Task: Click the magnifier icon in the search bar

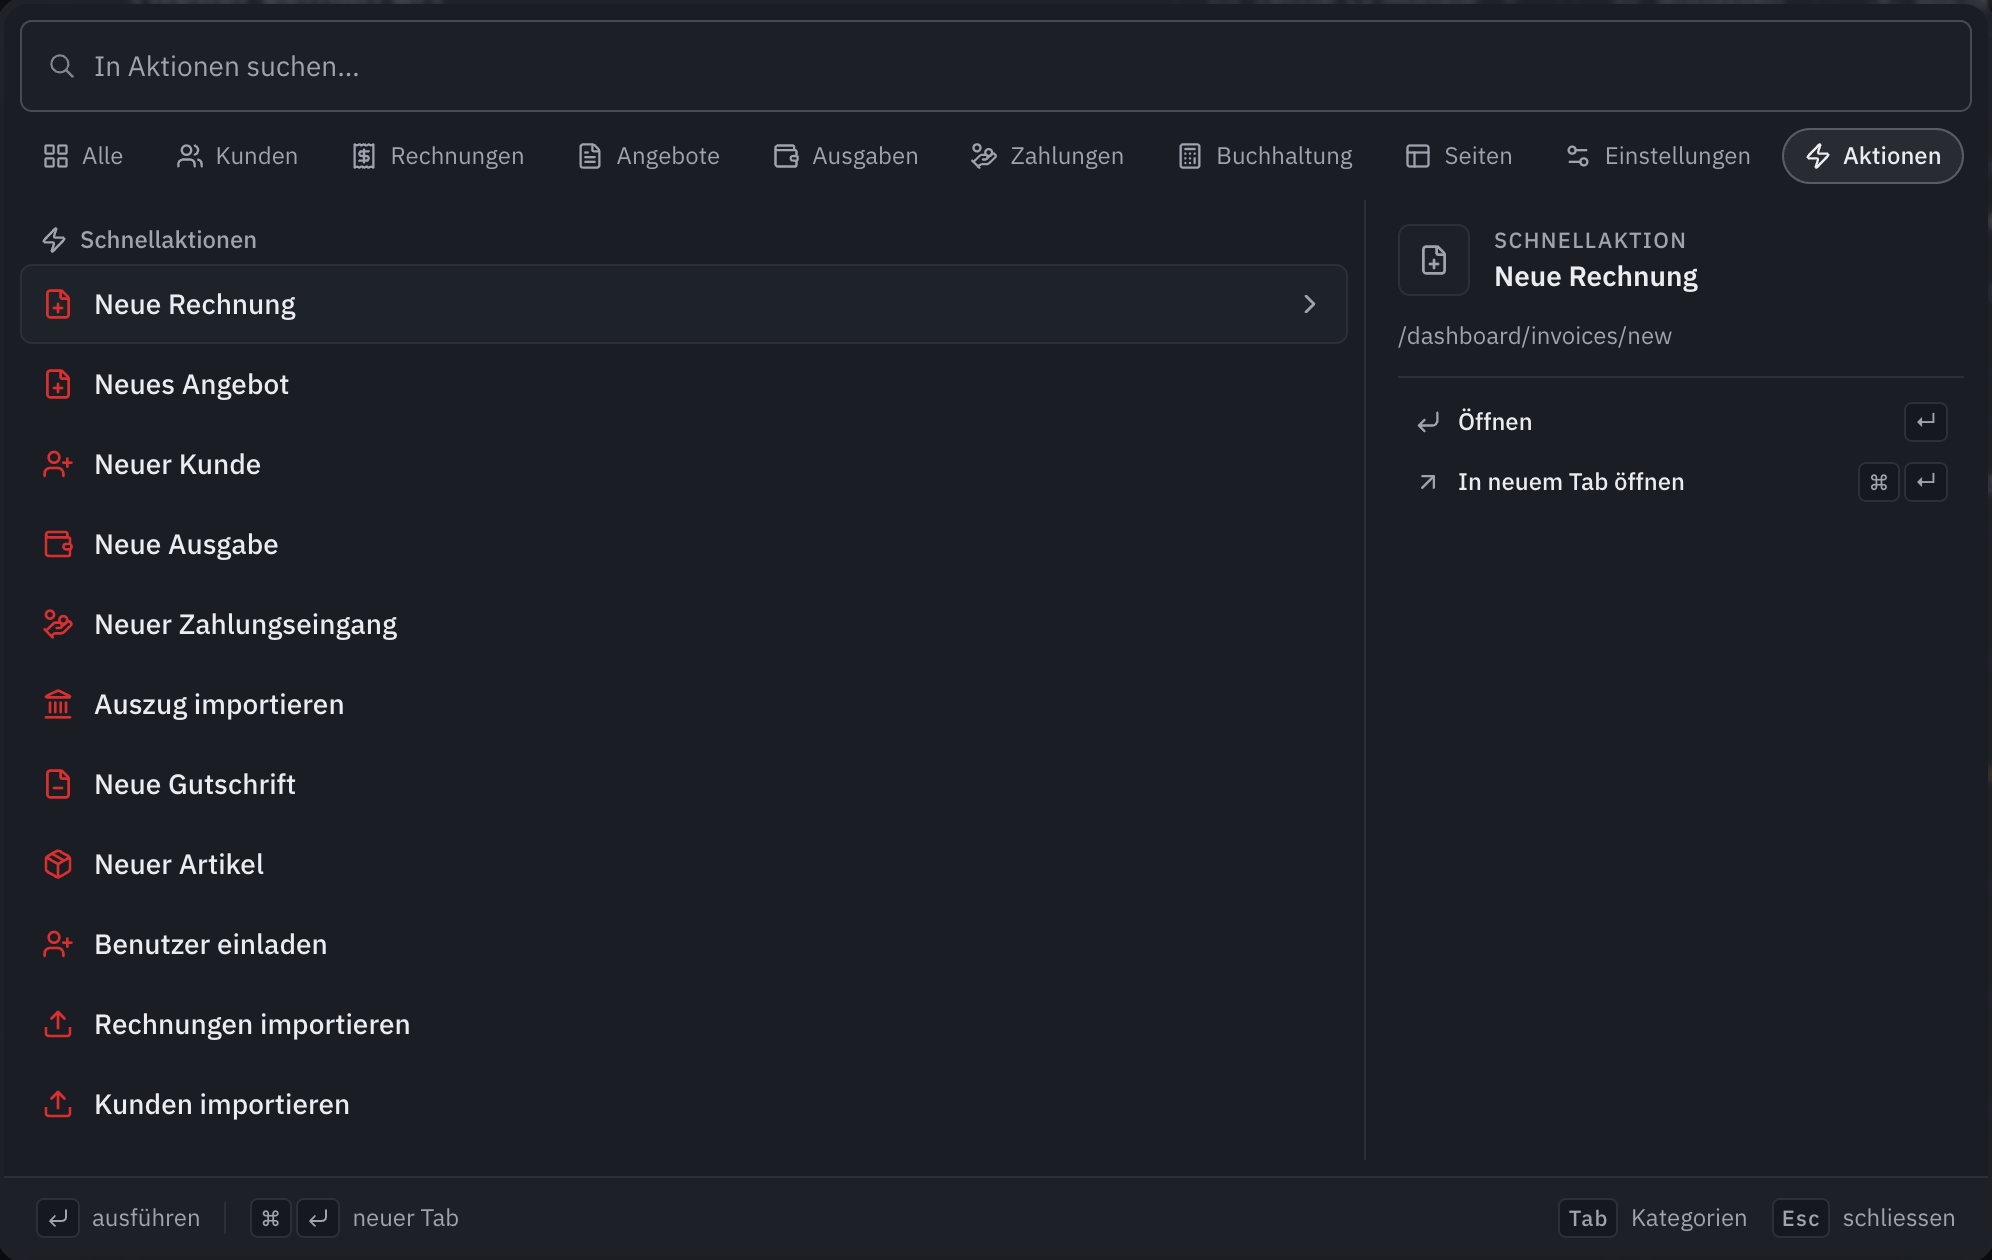Action: point(62,66)
